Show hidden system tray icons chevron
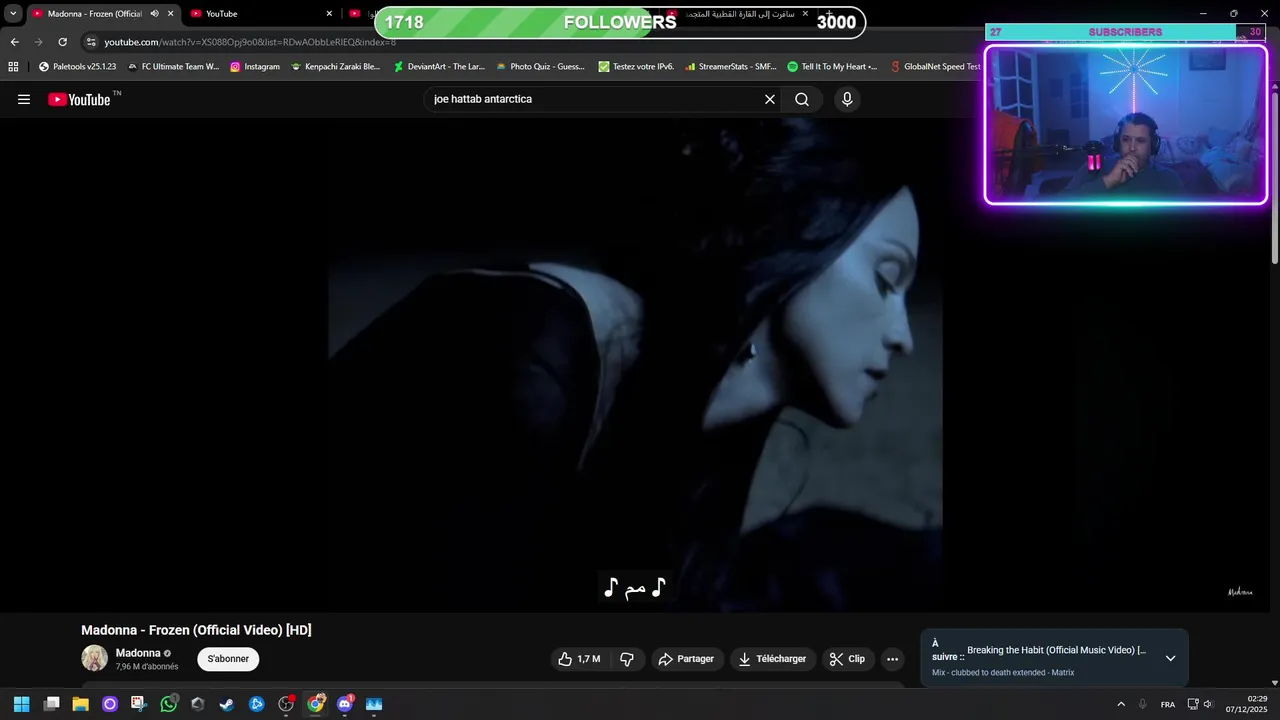The image size is (1280, 720). pyautogui.click(x=1120, y=704)
